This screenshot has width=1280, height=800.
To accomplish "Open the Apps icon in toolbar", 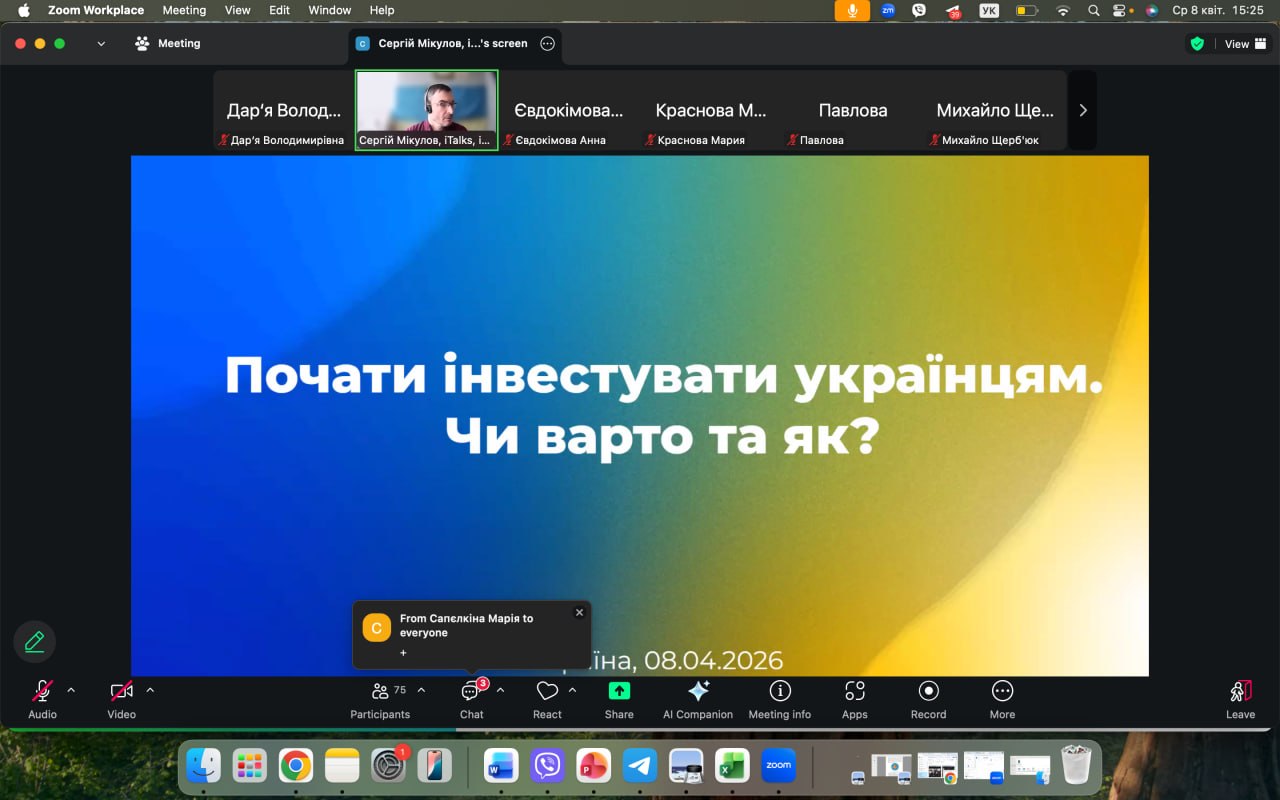I will coord(854,692).
